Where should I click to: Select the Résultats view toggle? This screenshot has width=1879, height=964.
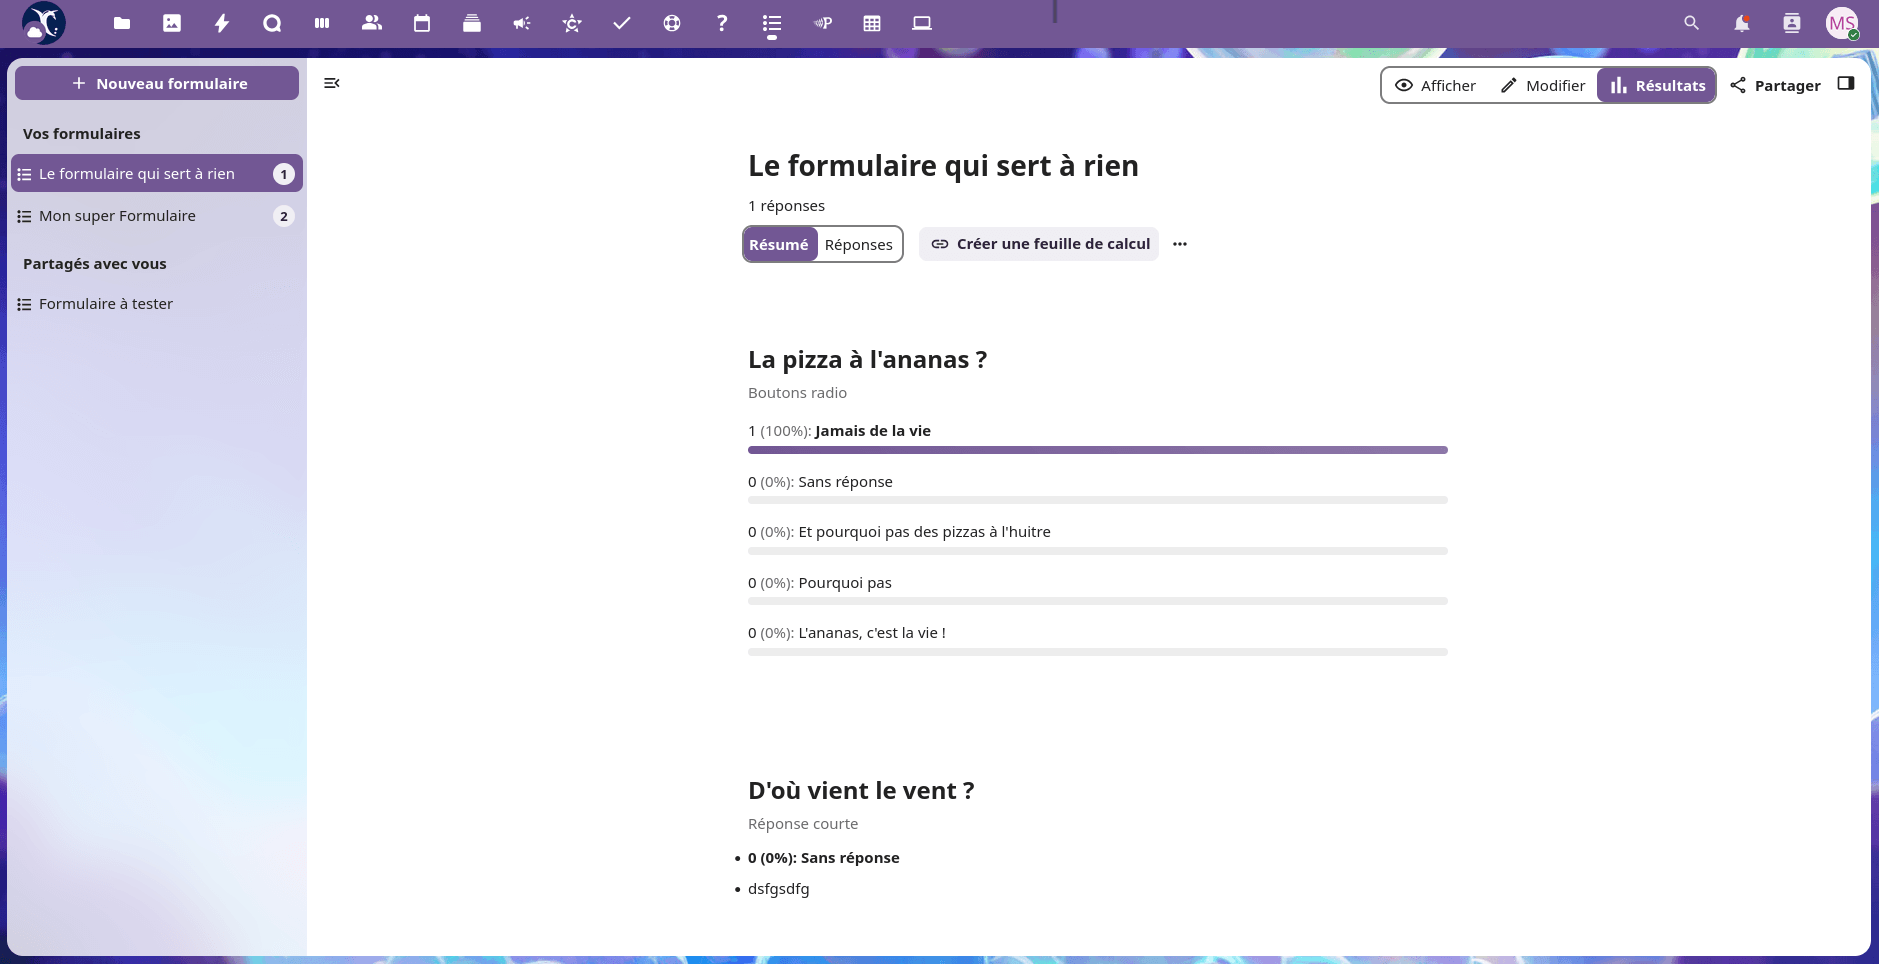click(x=1657, y=86)
